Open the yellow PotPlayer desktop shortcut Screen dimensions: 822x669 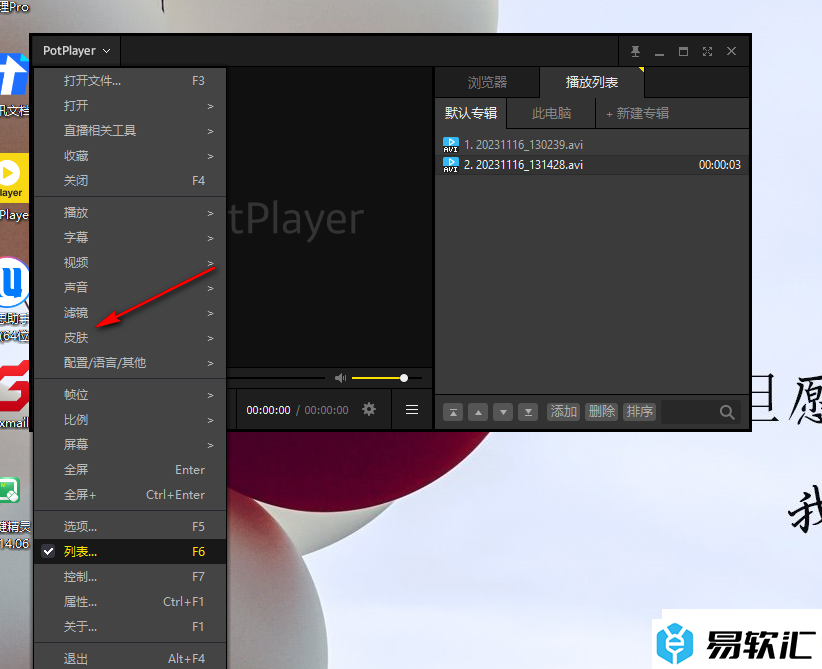point(14,178)
